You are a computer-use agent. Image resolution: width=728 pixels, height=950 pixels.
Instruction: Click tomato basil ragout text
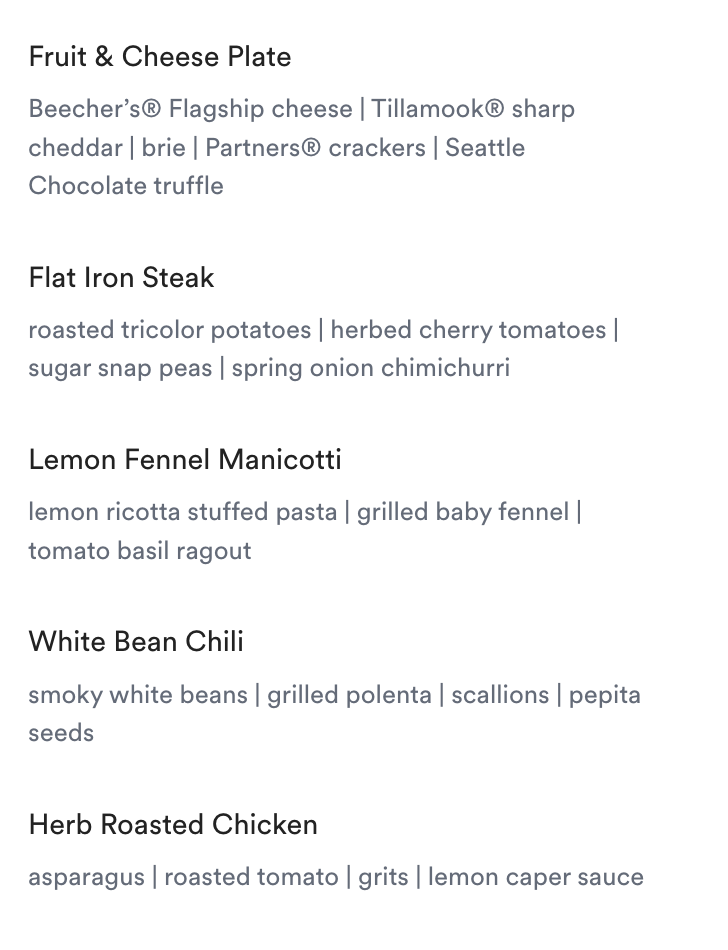[x=140, y=551]
